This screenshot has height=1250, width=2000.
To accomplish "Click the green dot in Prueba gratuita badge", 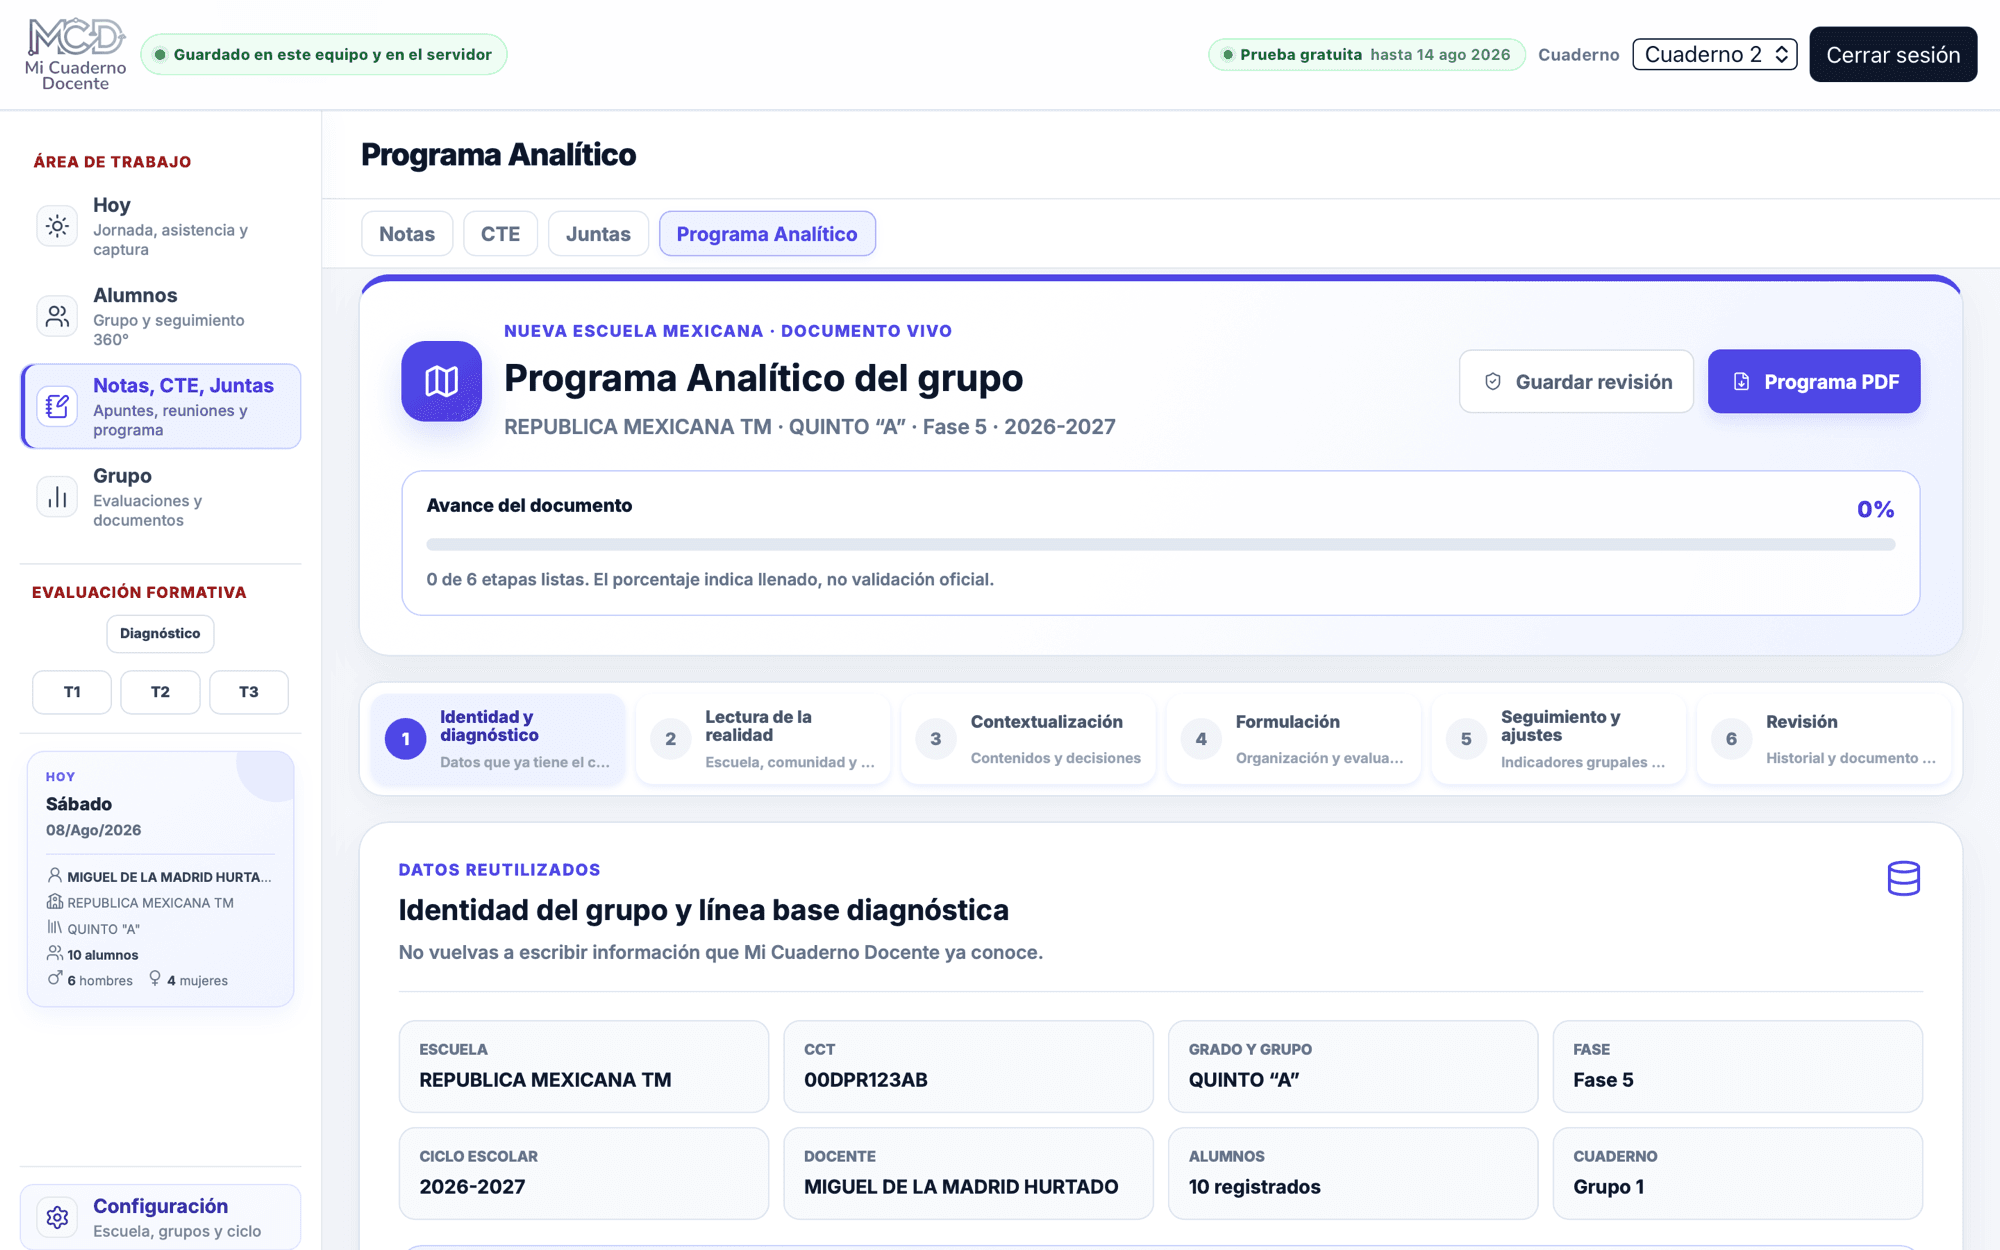I will (x=1227, y=54).
